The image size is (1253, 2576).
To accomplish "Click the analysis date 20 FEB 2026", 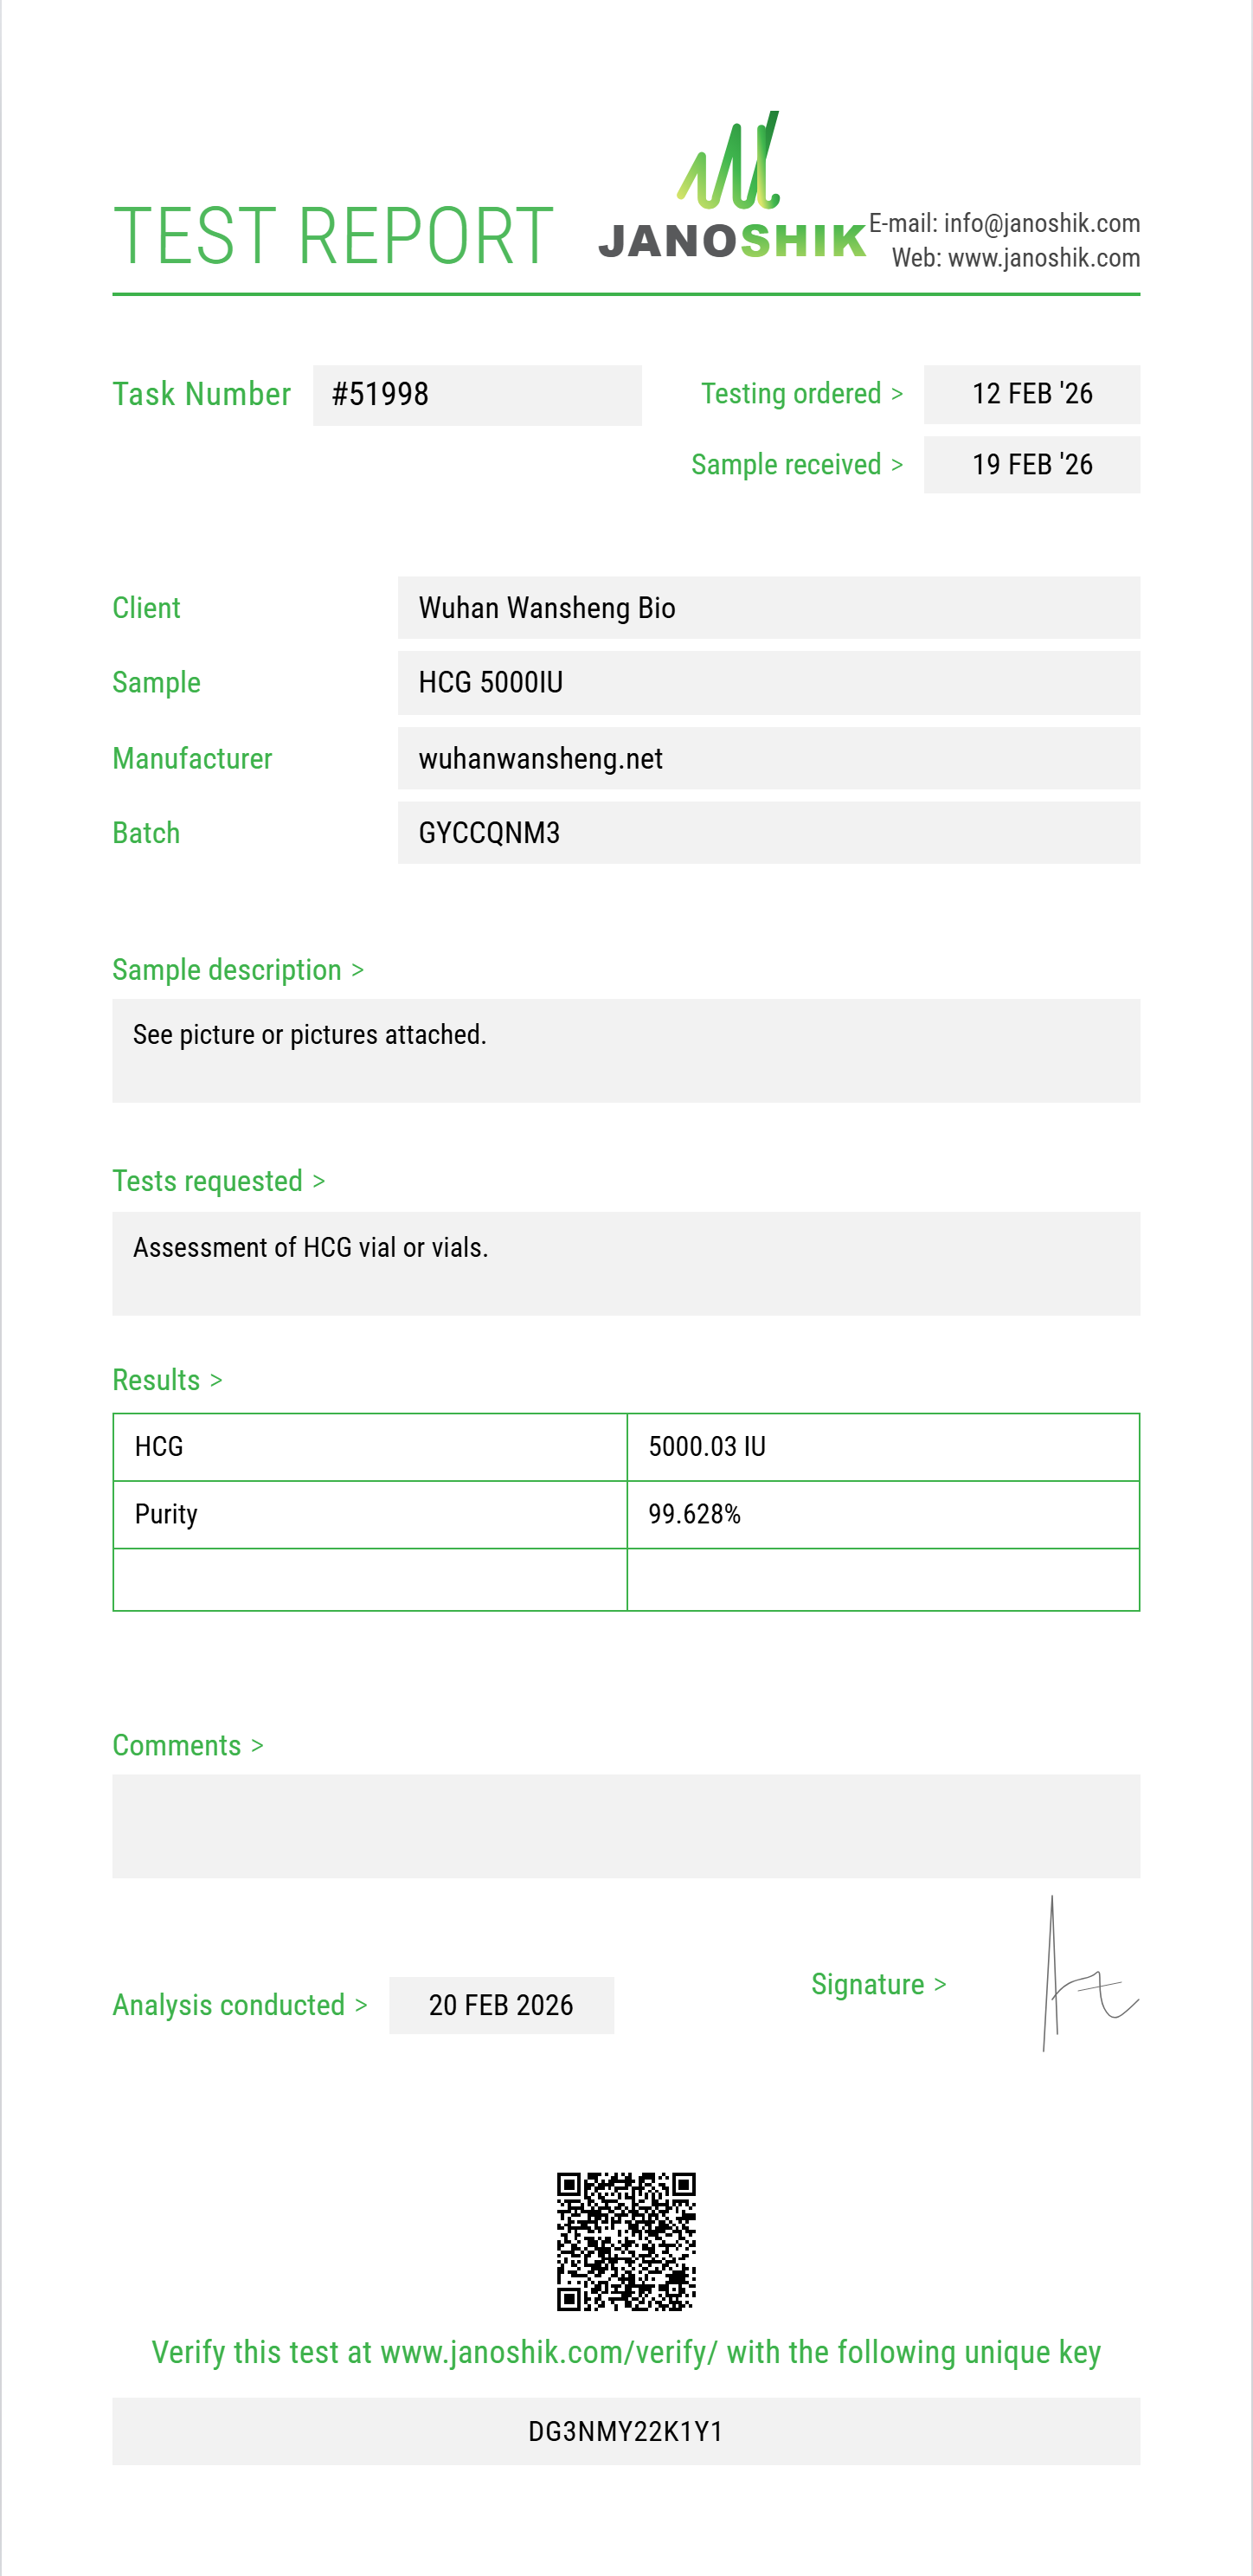I will click(x=501, y=2005).
